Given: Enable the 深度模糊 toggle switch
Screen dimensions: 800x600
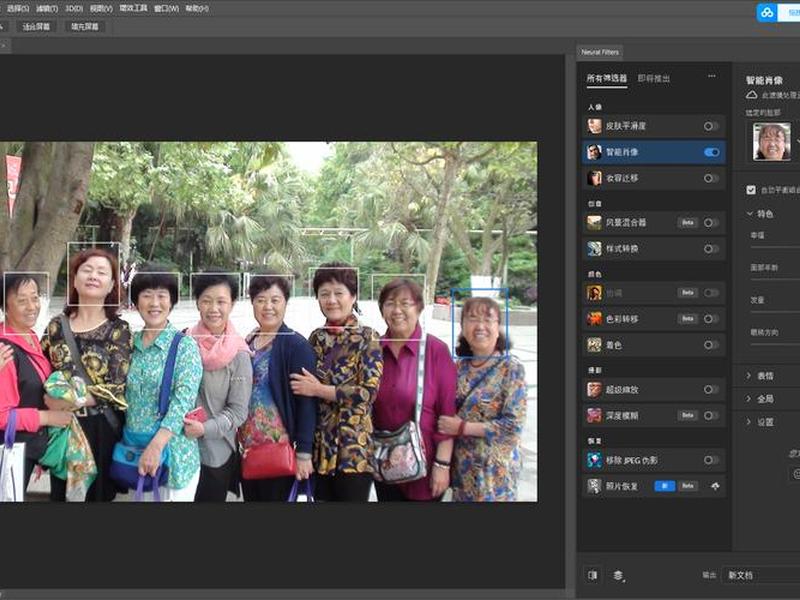Looking at the screenshot, I should pos(711,415).
